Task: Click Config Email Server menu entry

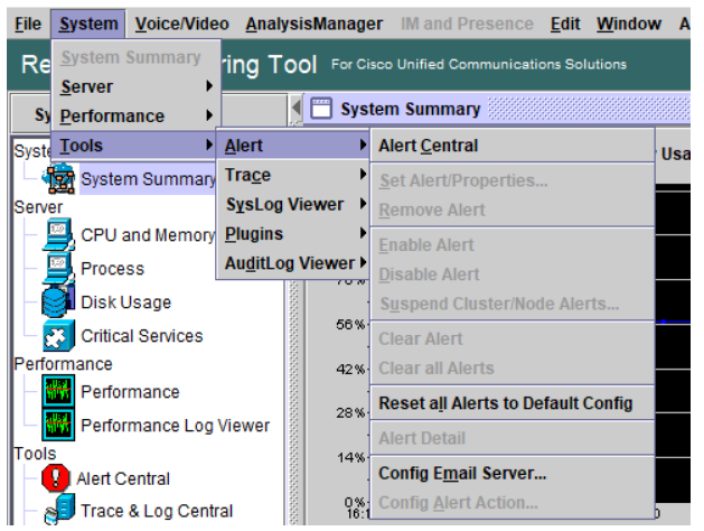Action: click(x=462, y=473)
